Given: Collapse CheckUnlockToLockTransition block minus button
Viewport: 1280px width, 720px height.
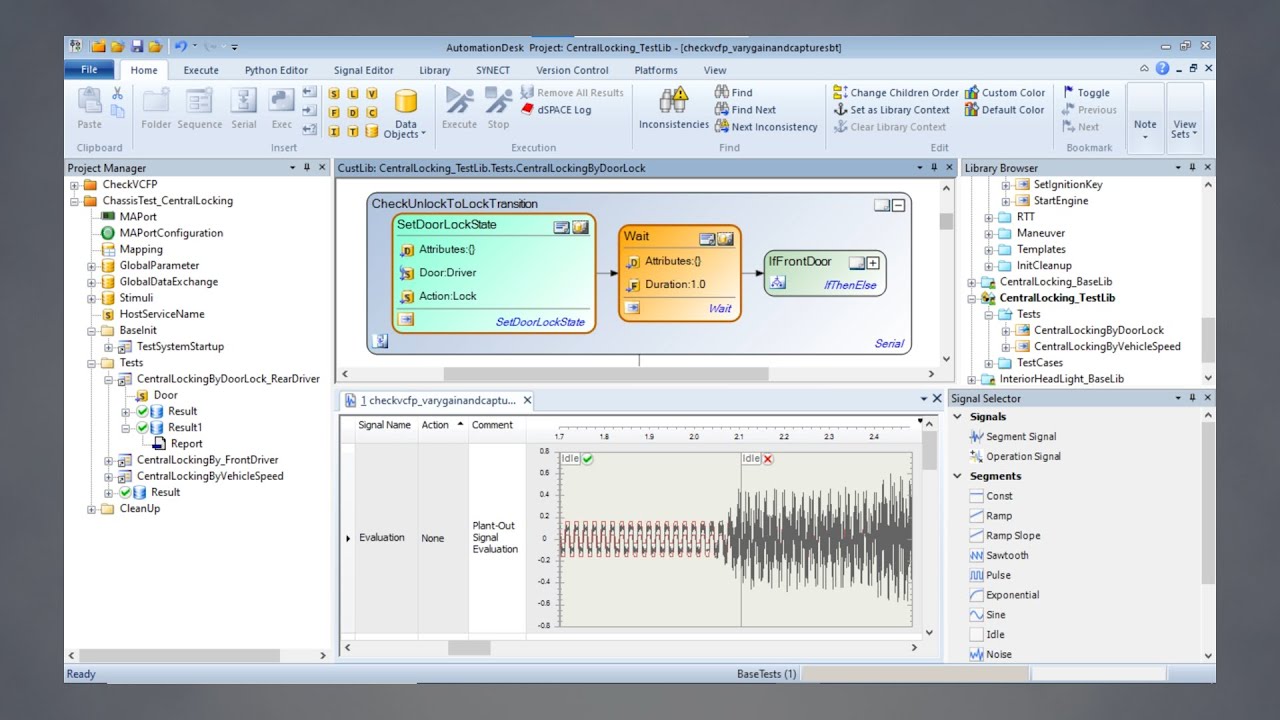Looking at the screenshot, I should [x=898, y=205].
